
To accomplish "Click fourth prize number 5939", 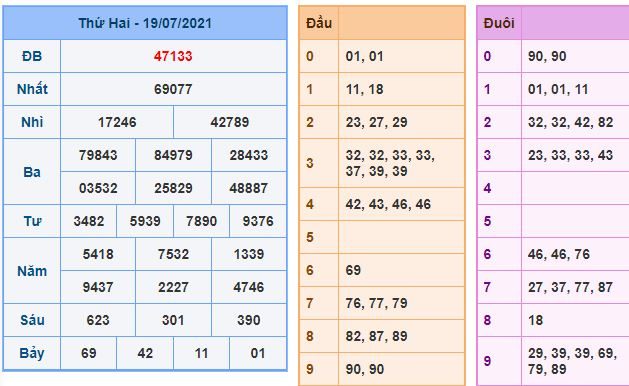I will [x=145, y=221].
